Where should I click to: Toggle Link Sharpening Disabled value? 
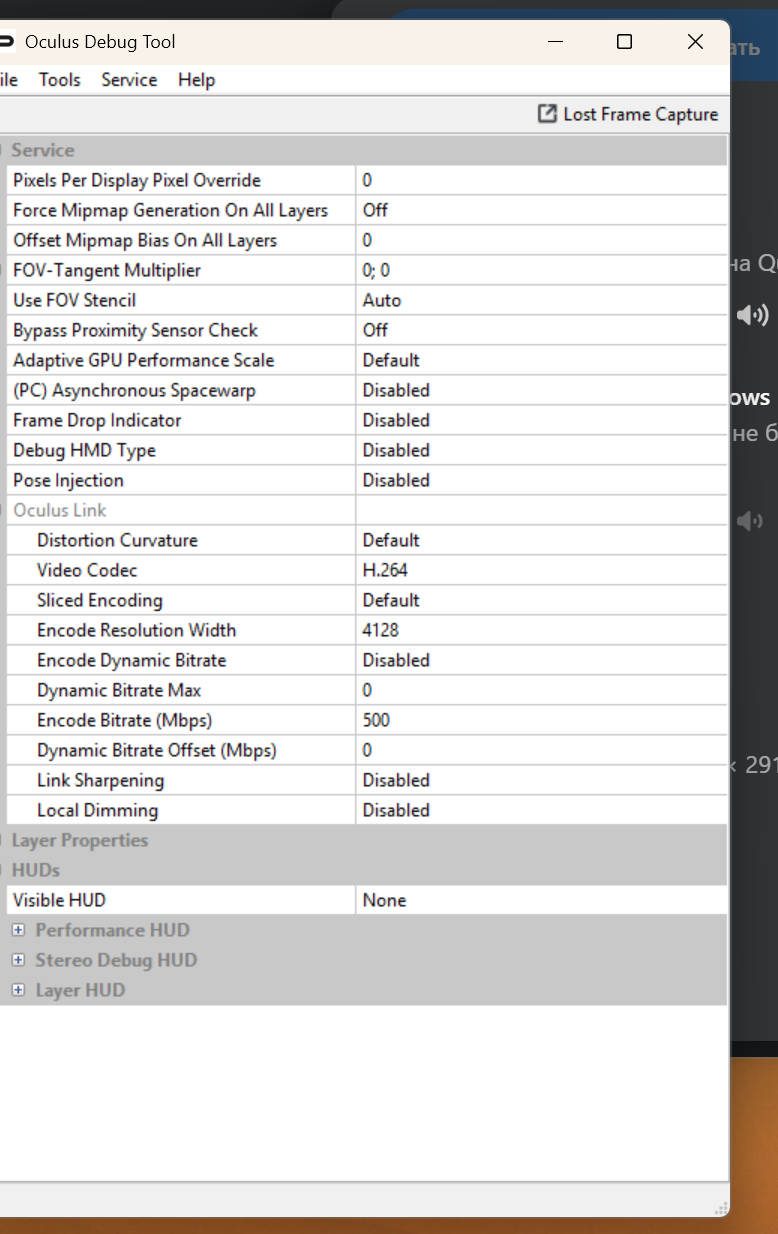pyautogui.click(x=541, y=780)
